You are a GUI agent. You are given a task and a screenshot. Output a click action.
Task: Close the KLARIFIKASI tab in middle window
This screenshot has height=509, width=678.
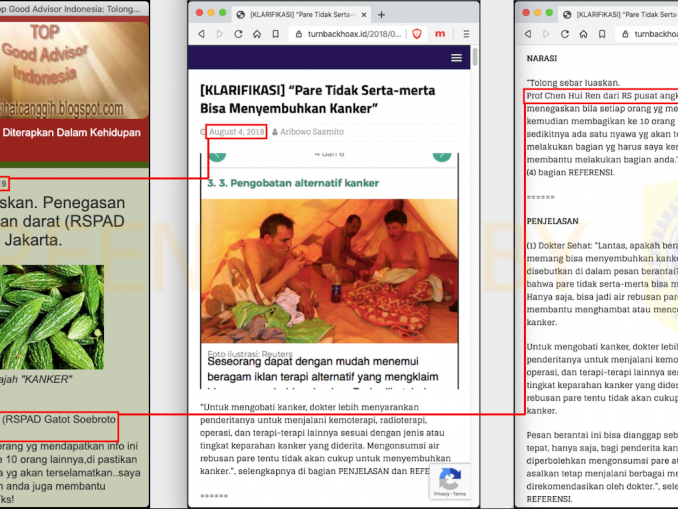pyautogui.click(x=364, y=15)
